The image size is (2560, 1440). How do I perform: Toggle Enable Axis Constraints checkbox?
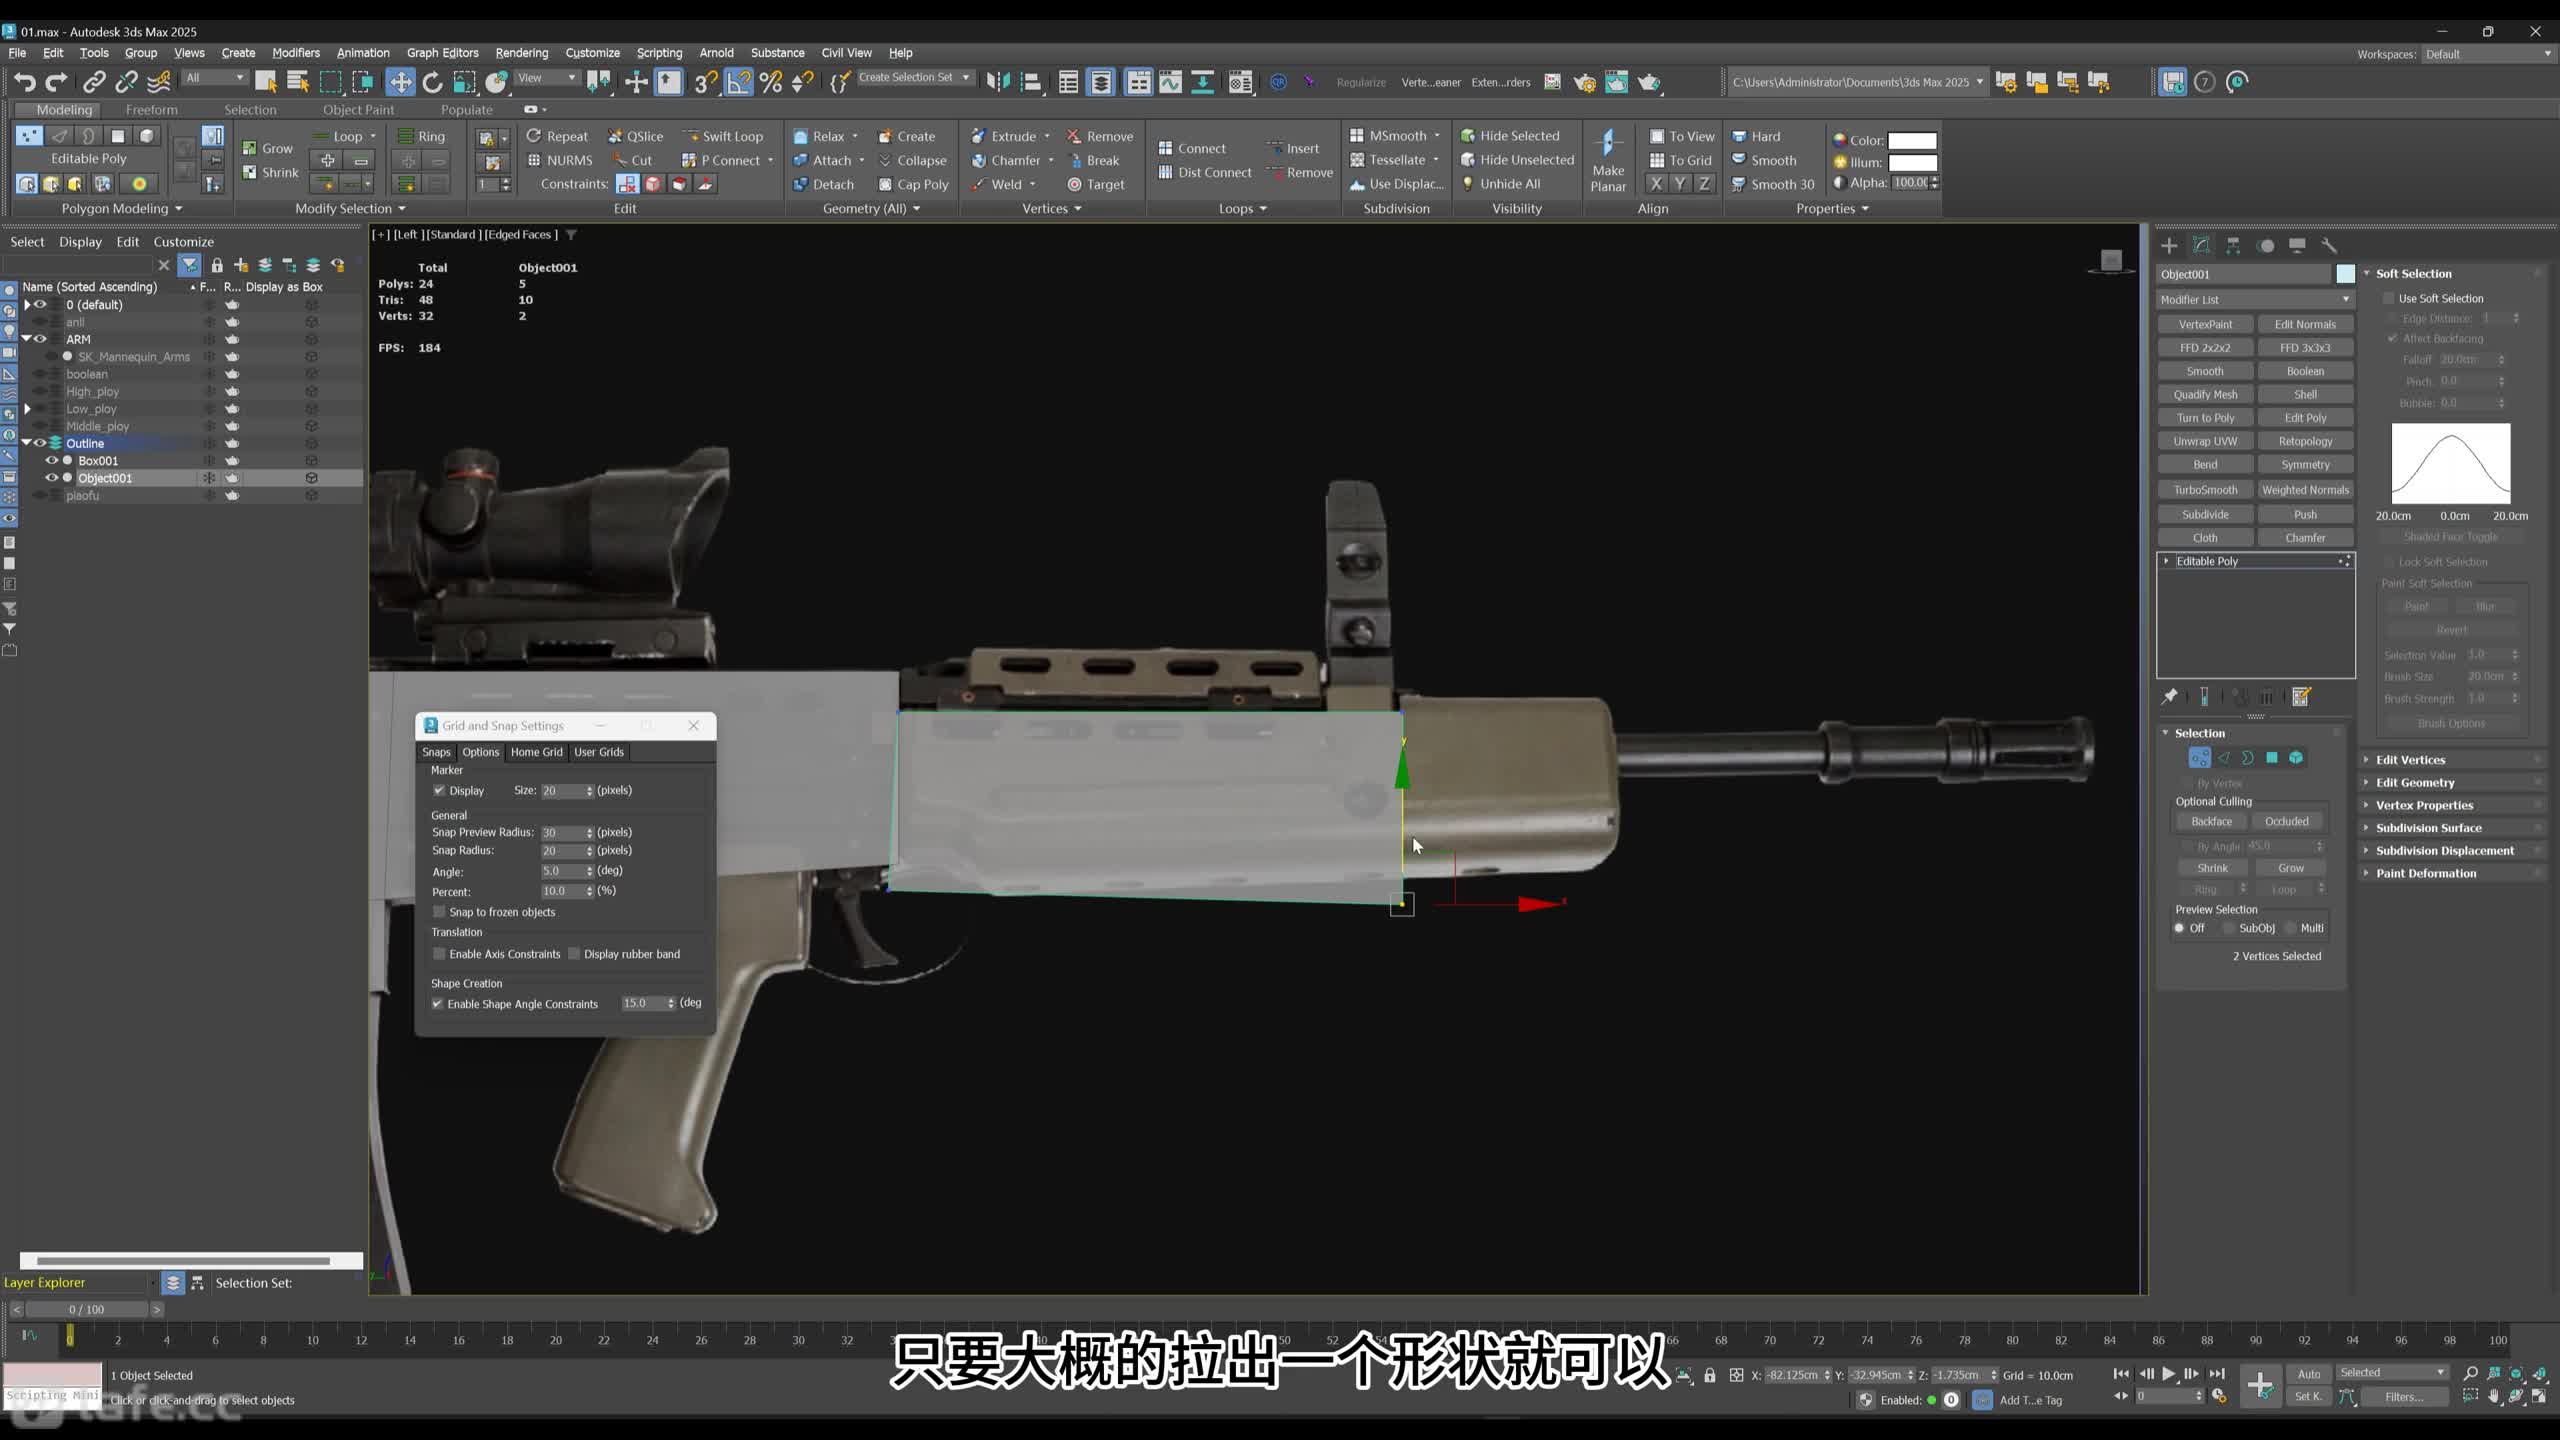439,954
